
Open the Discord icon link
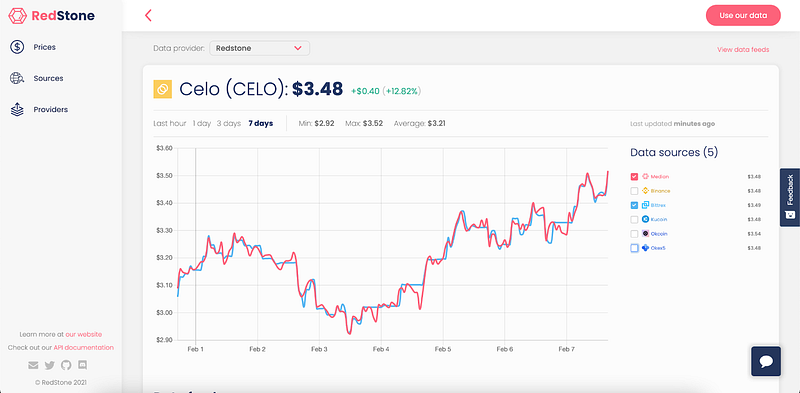[x=82, y=365]
